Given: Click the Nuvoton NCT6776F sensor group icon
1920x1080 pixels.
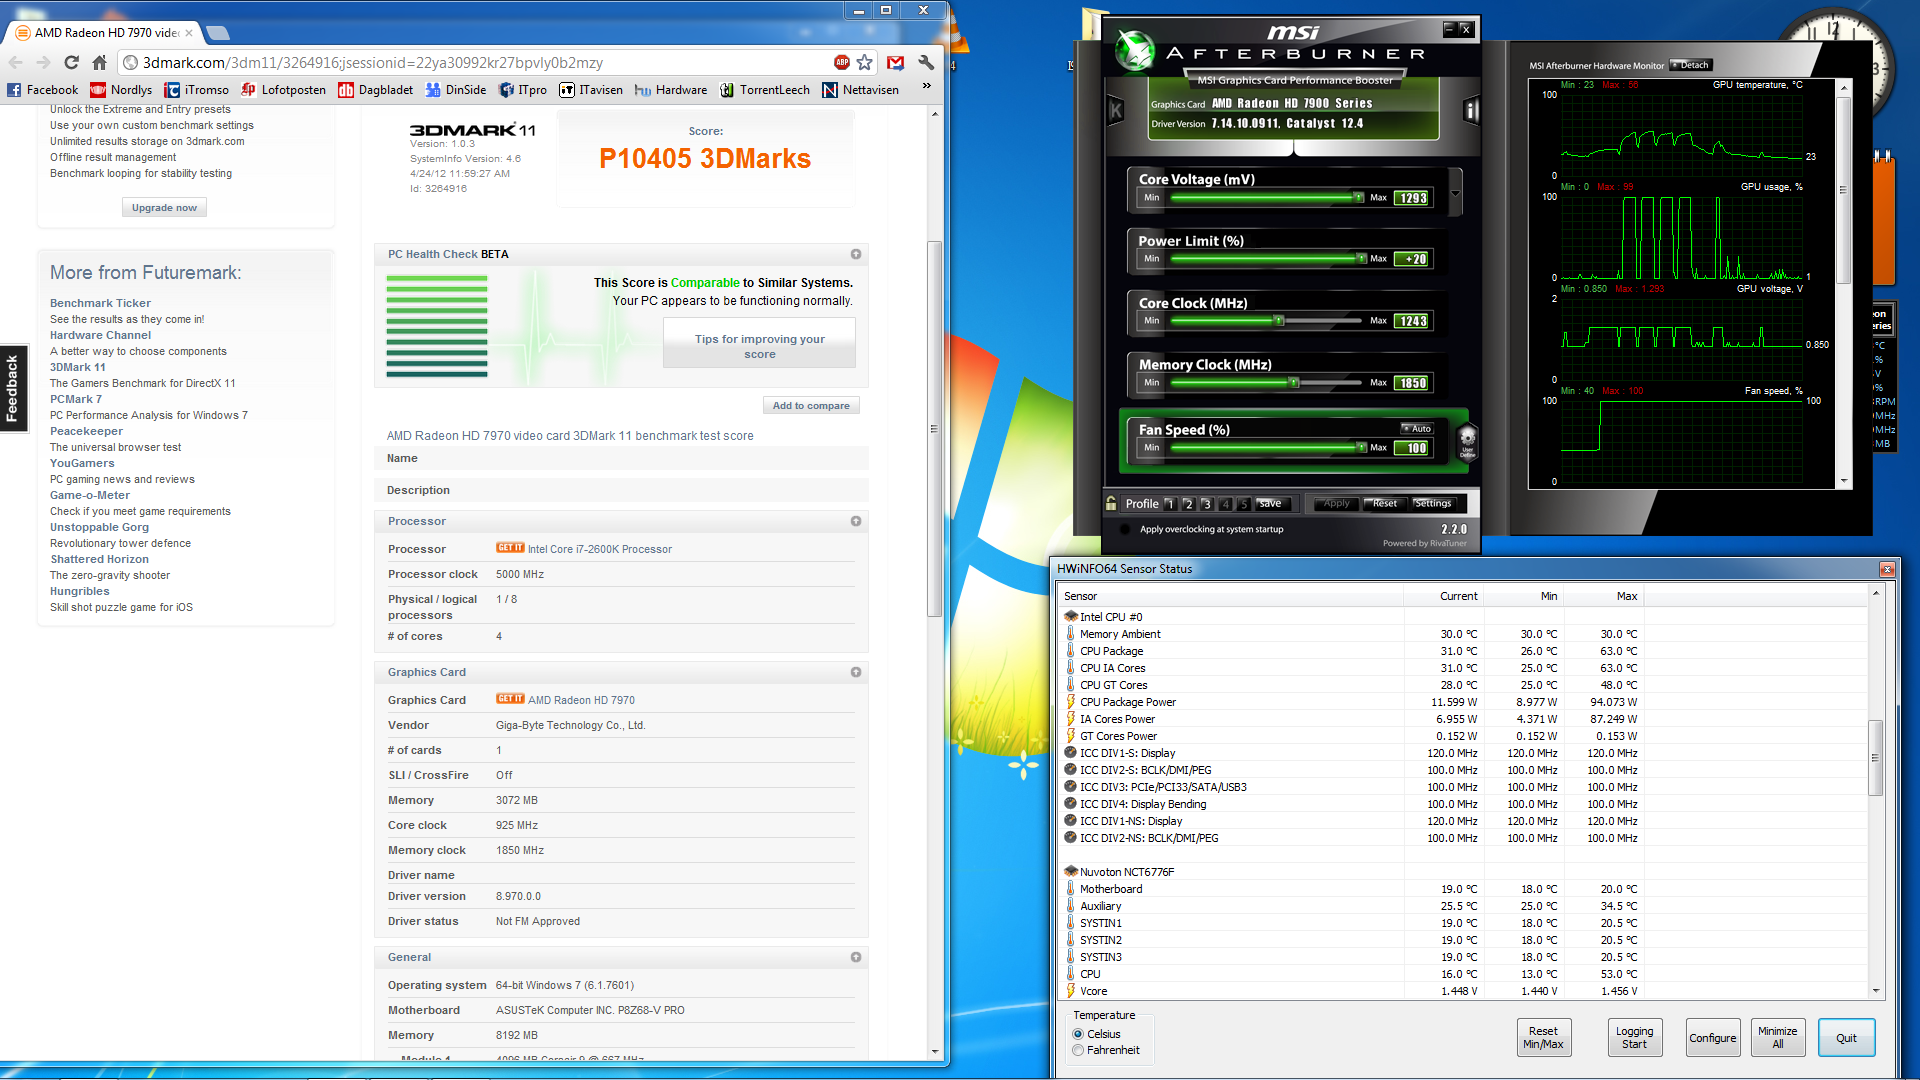Looking at the screenshot, I should pyautogui.click(x=1071, y=872).
